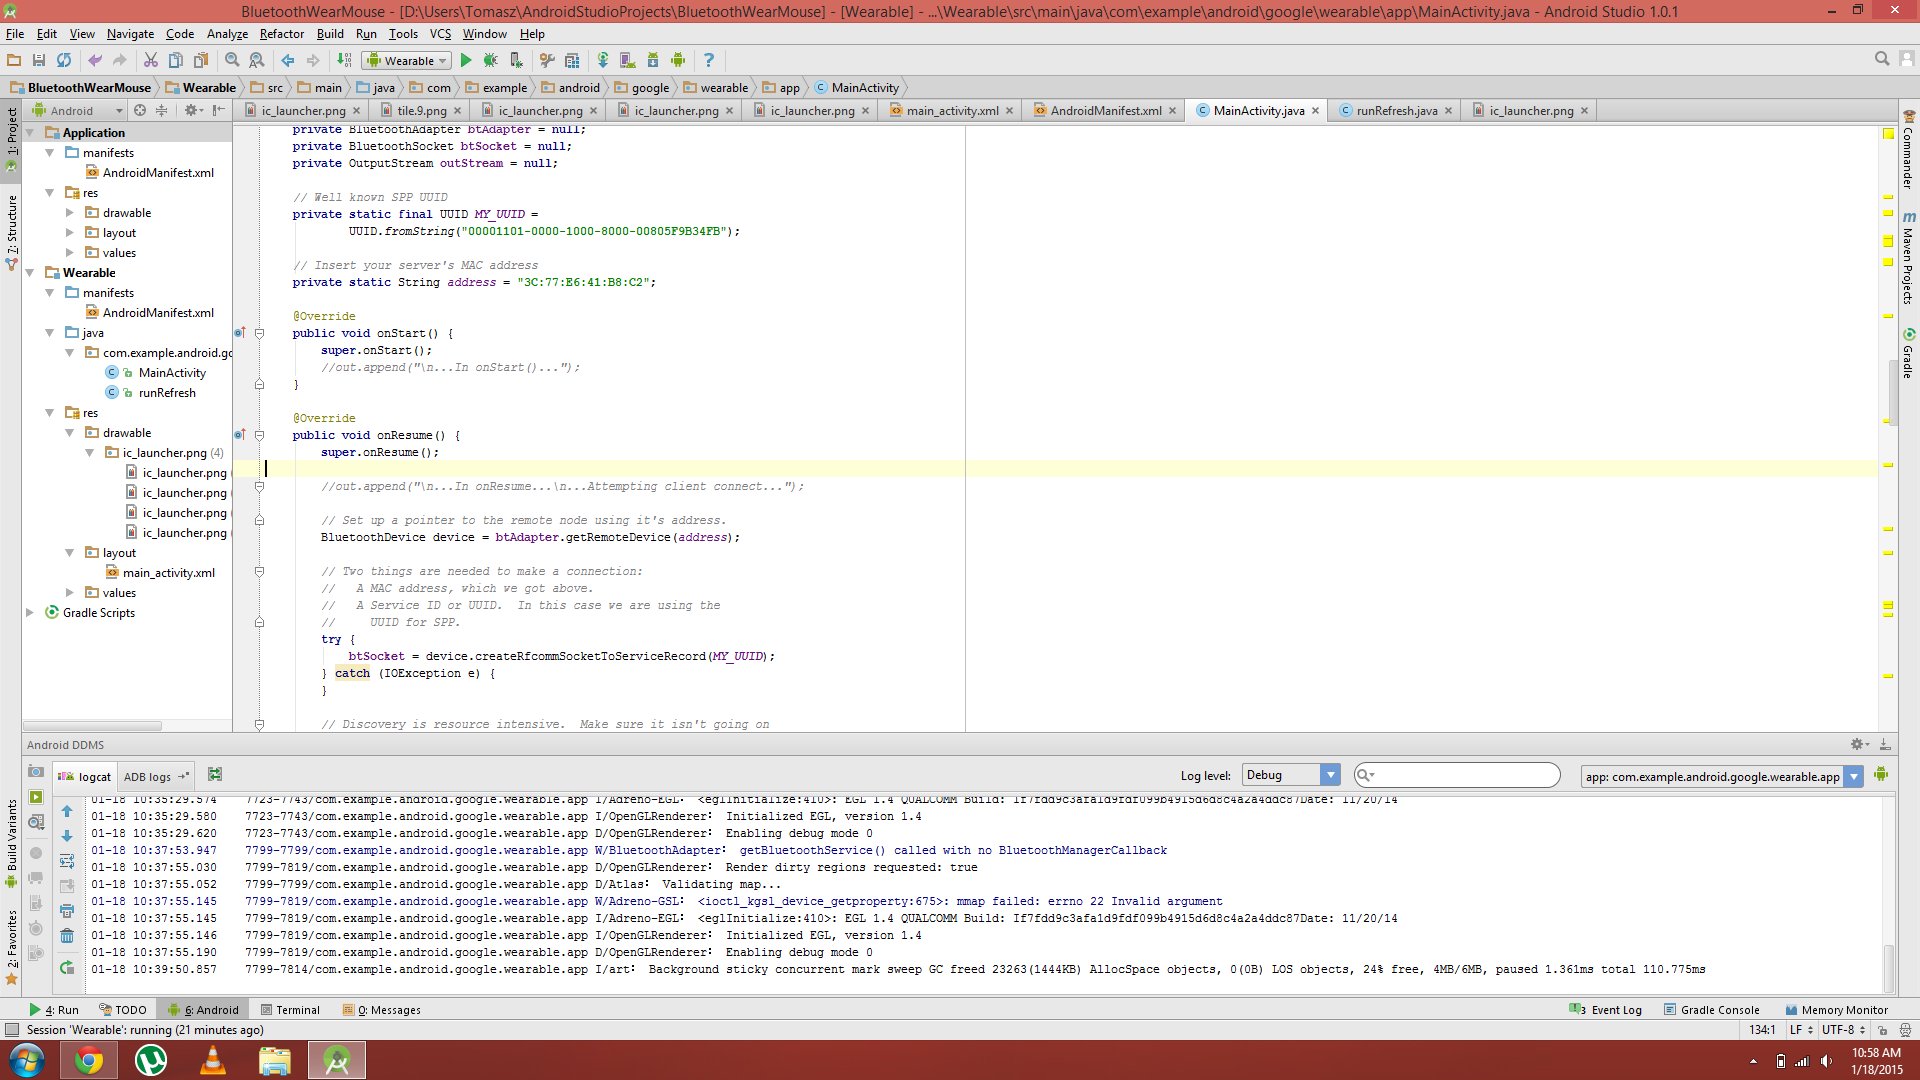Switch to the runRefresh.java tab
This screenshot has height=1080, width=1920.
pos(1395,111)
